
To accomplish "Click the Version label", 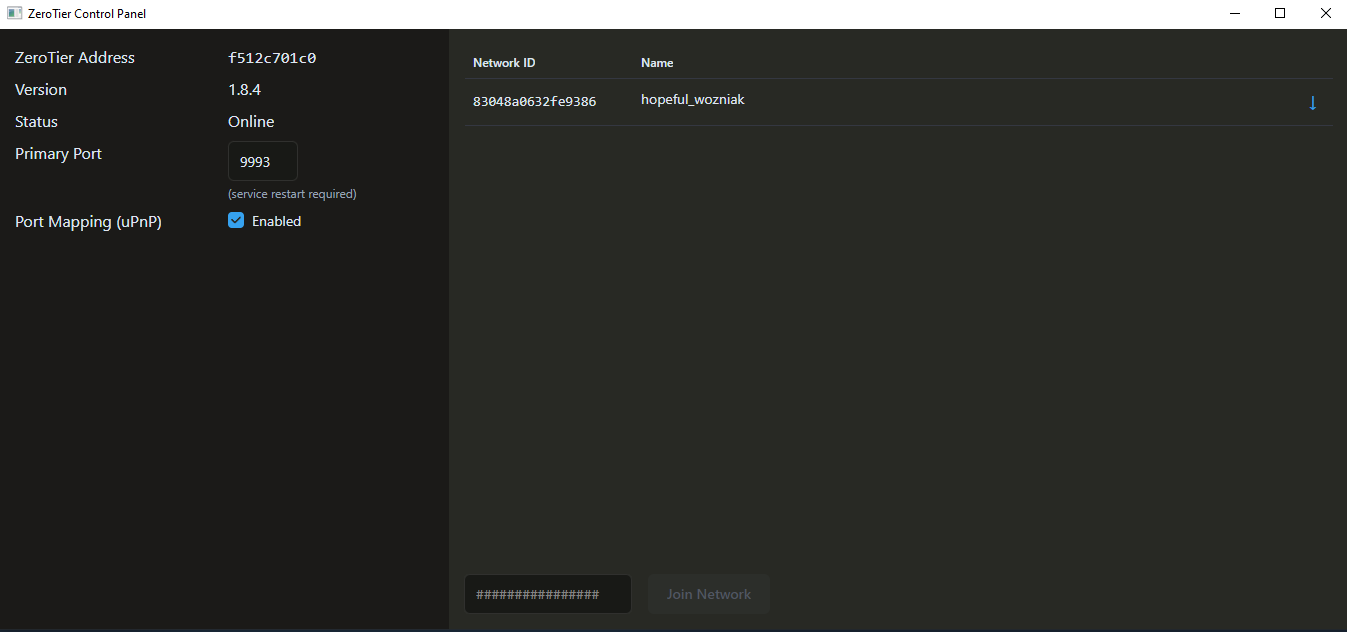I will [41, 90].
